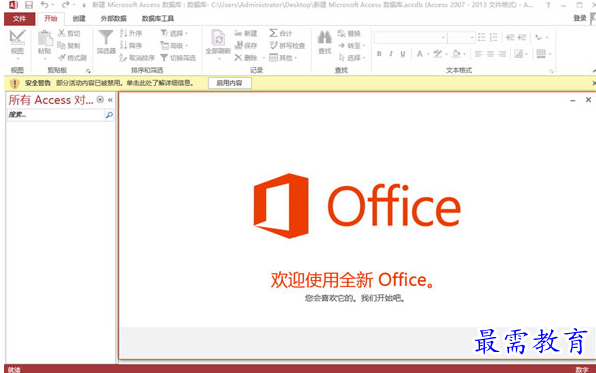Click the 筛选器 (Filter) funnel icon
Screen dimensions: 596x373
point(106,38)
